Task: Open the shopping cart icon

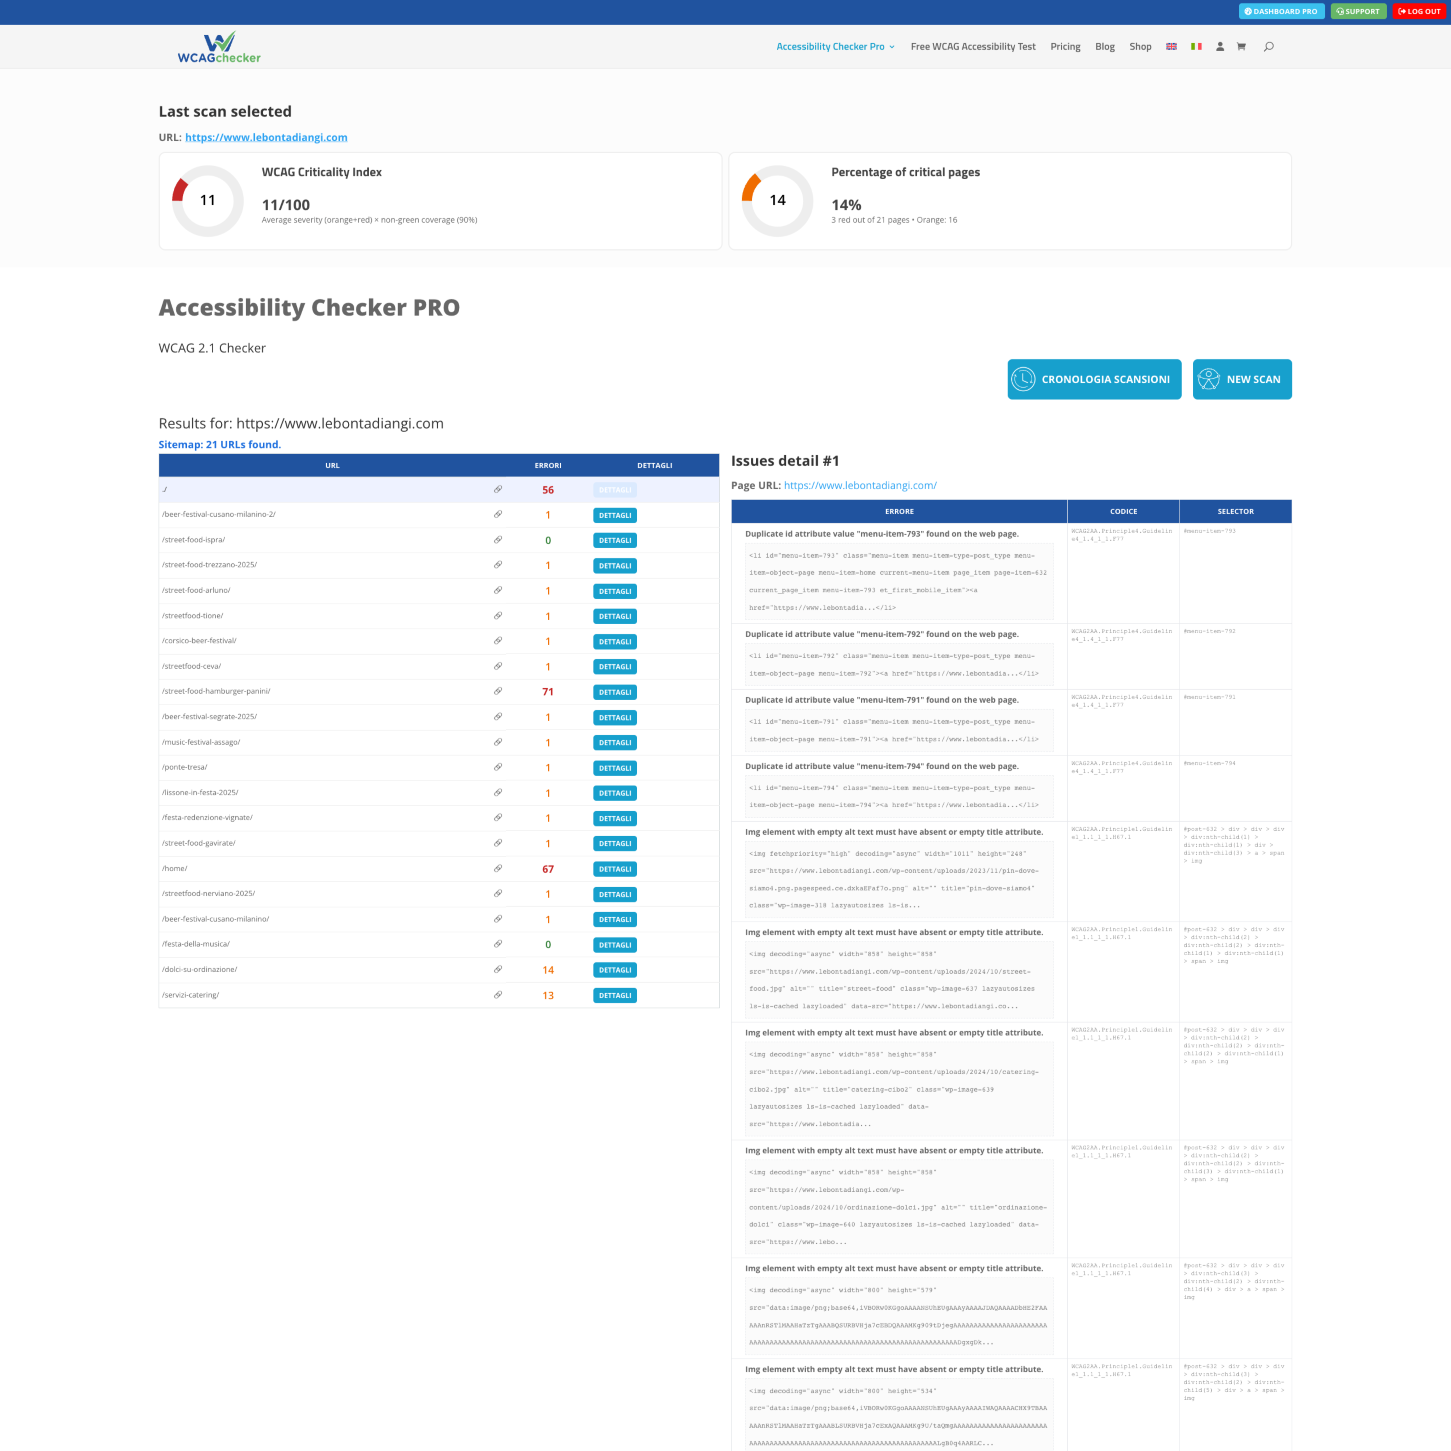Action: tap(1241, 47)
